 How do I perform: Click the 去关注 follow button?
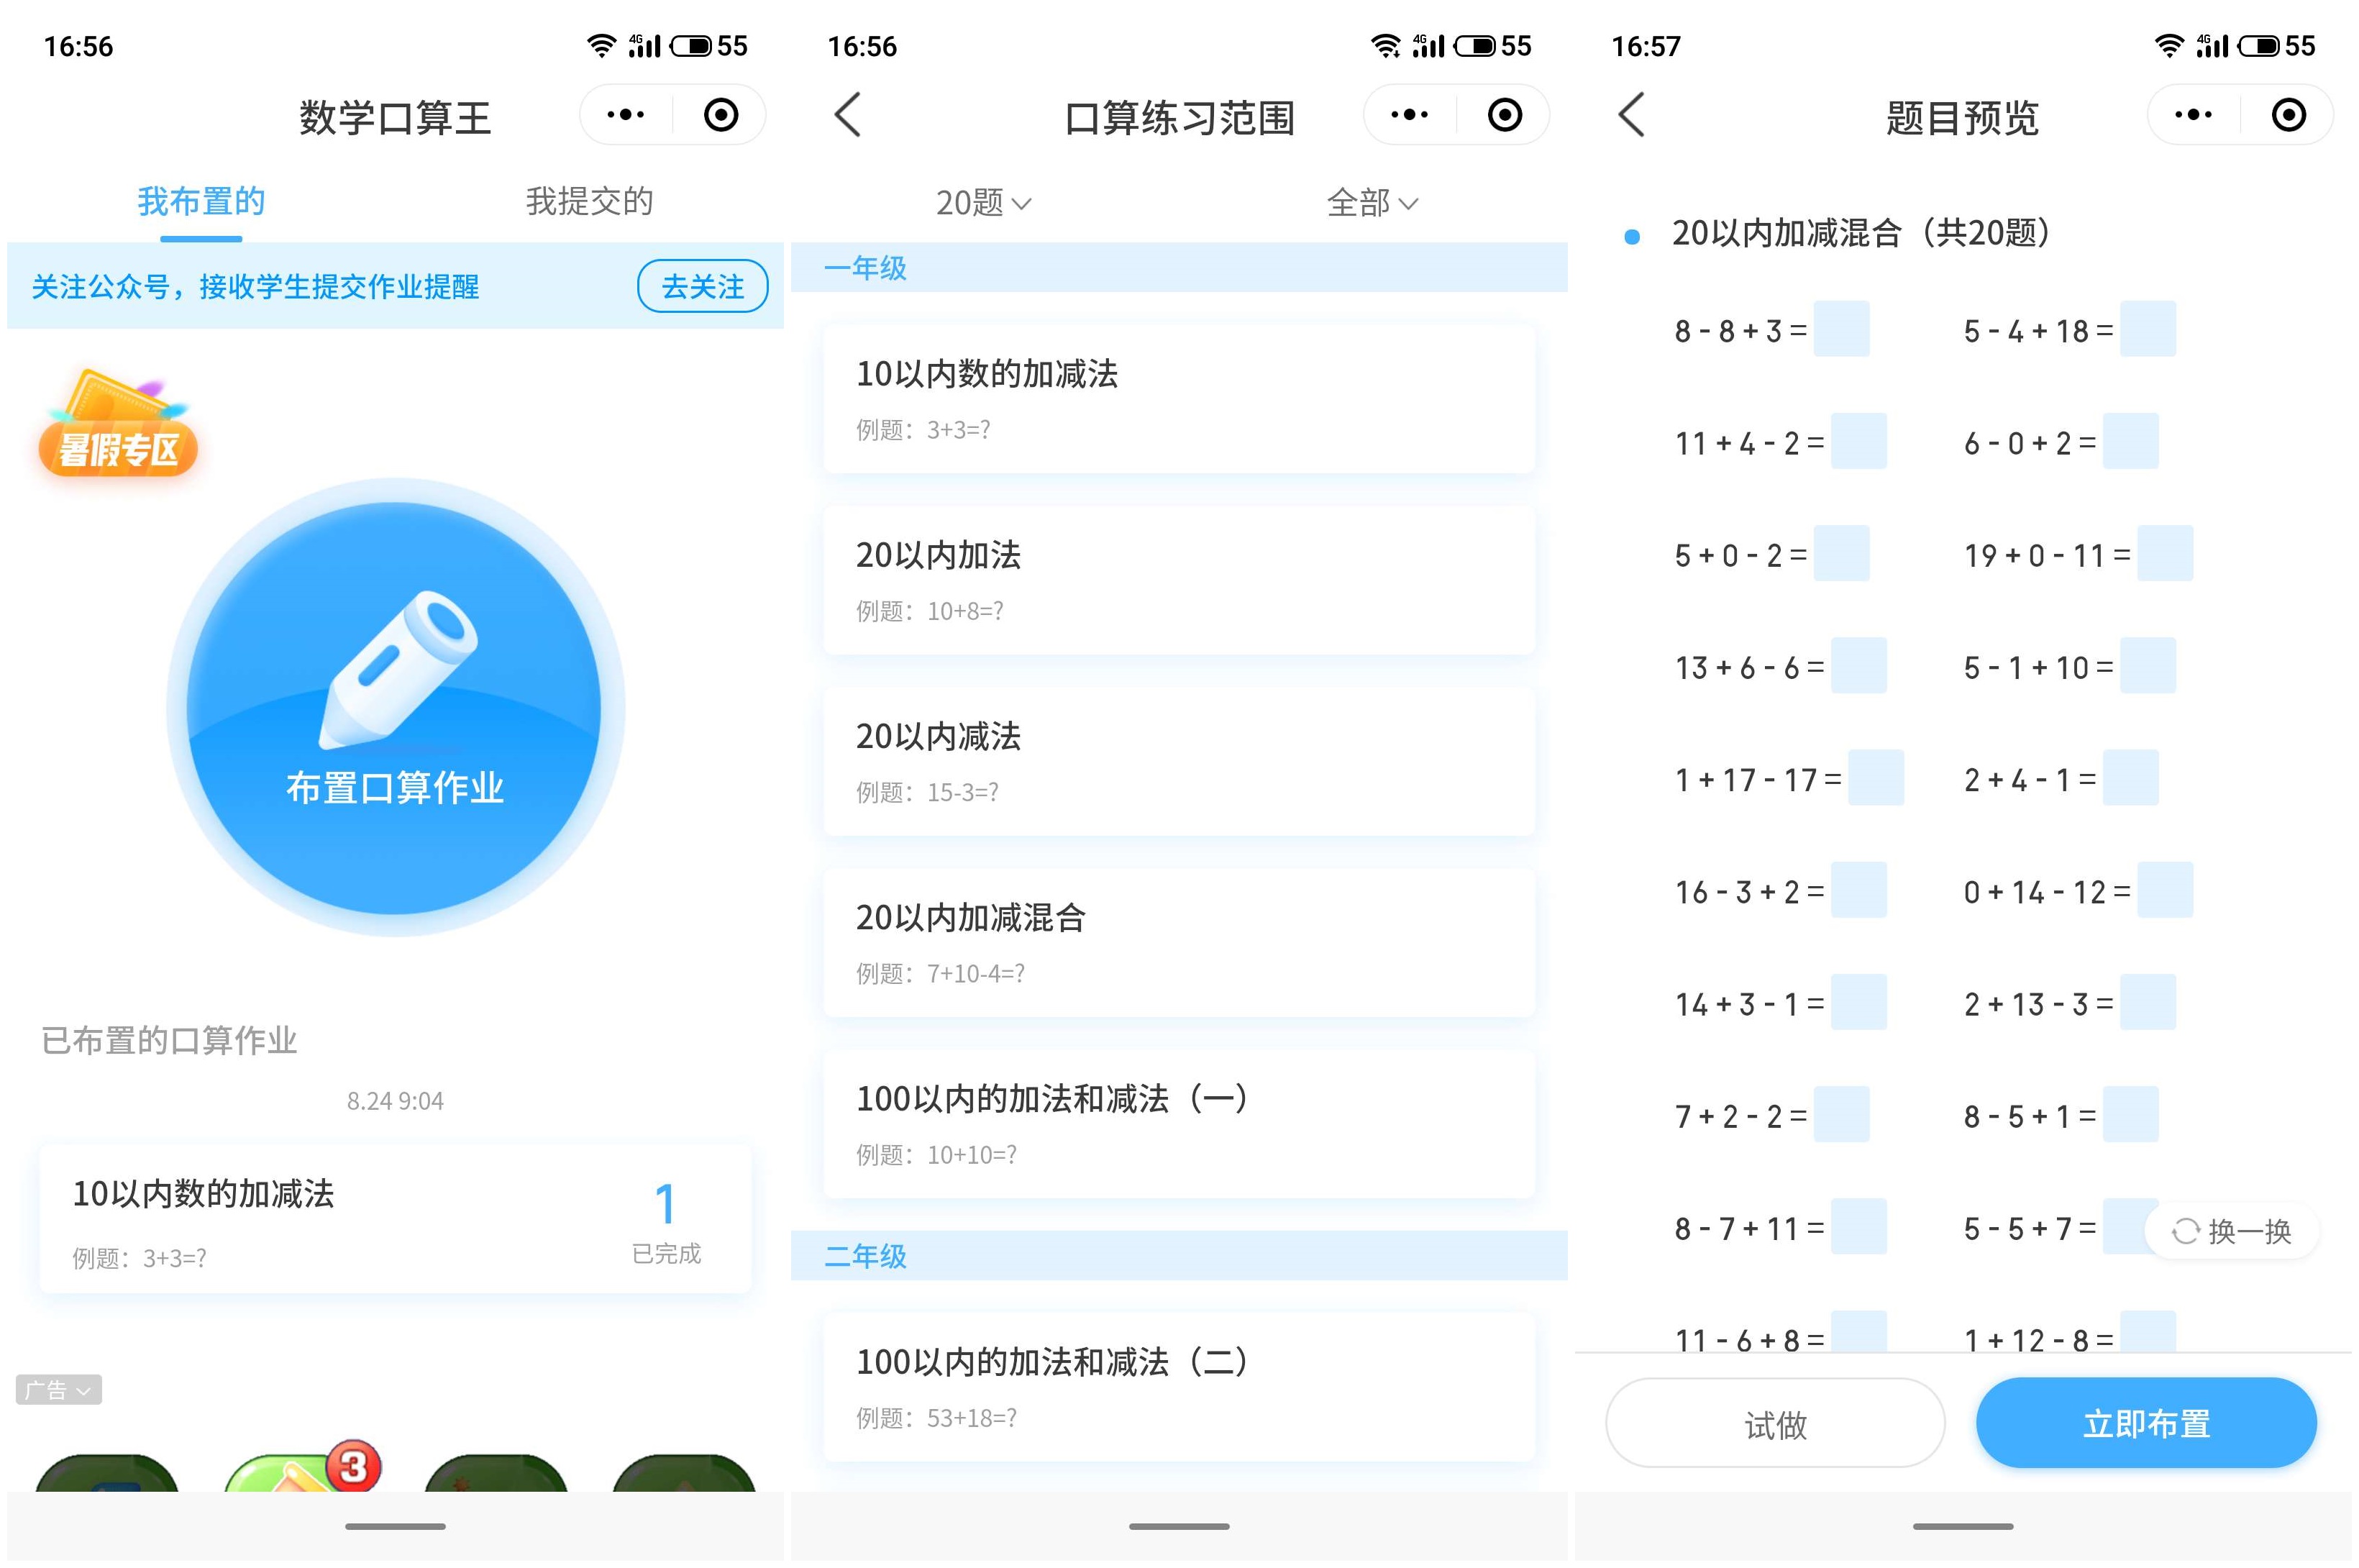[702, 287]
